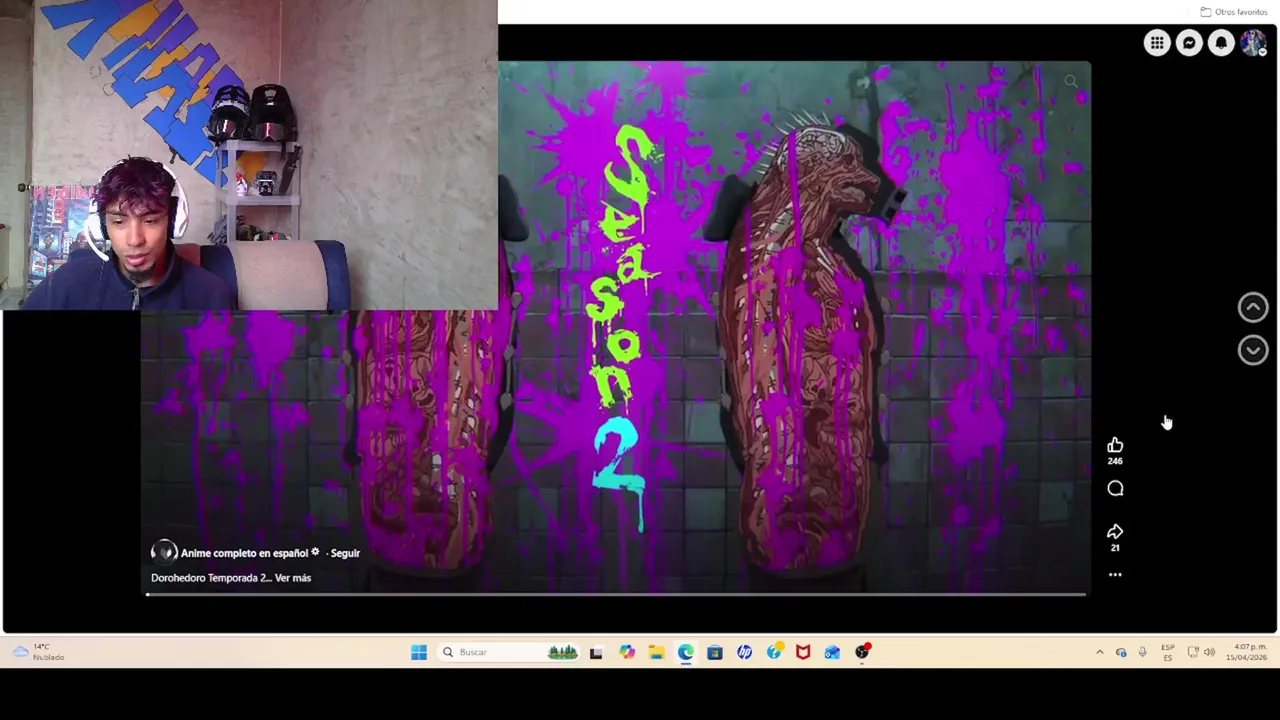Go to previous reel with up chevron

click(1253, 307)
